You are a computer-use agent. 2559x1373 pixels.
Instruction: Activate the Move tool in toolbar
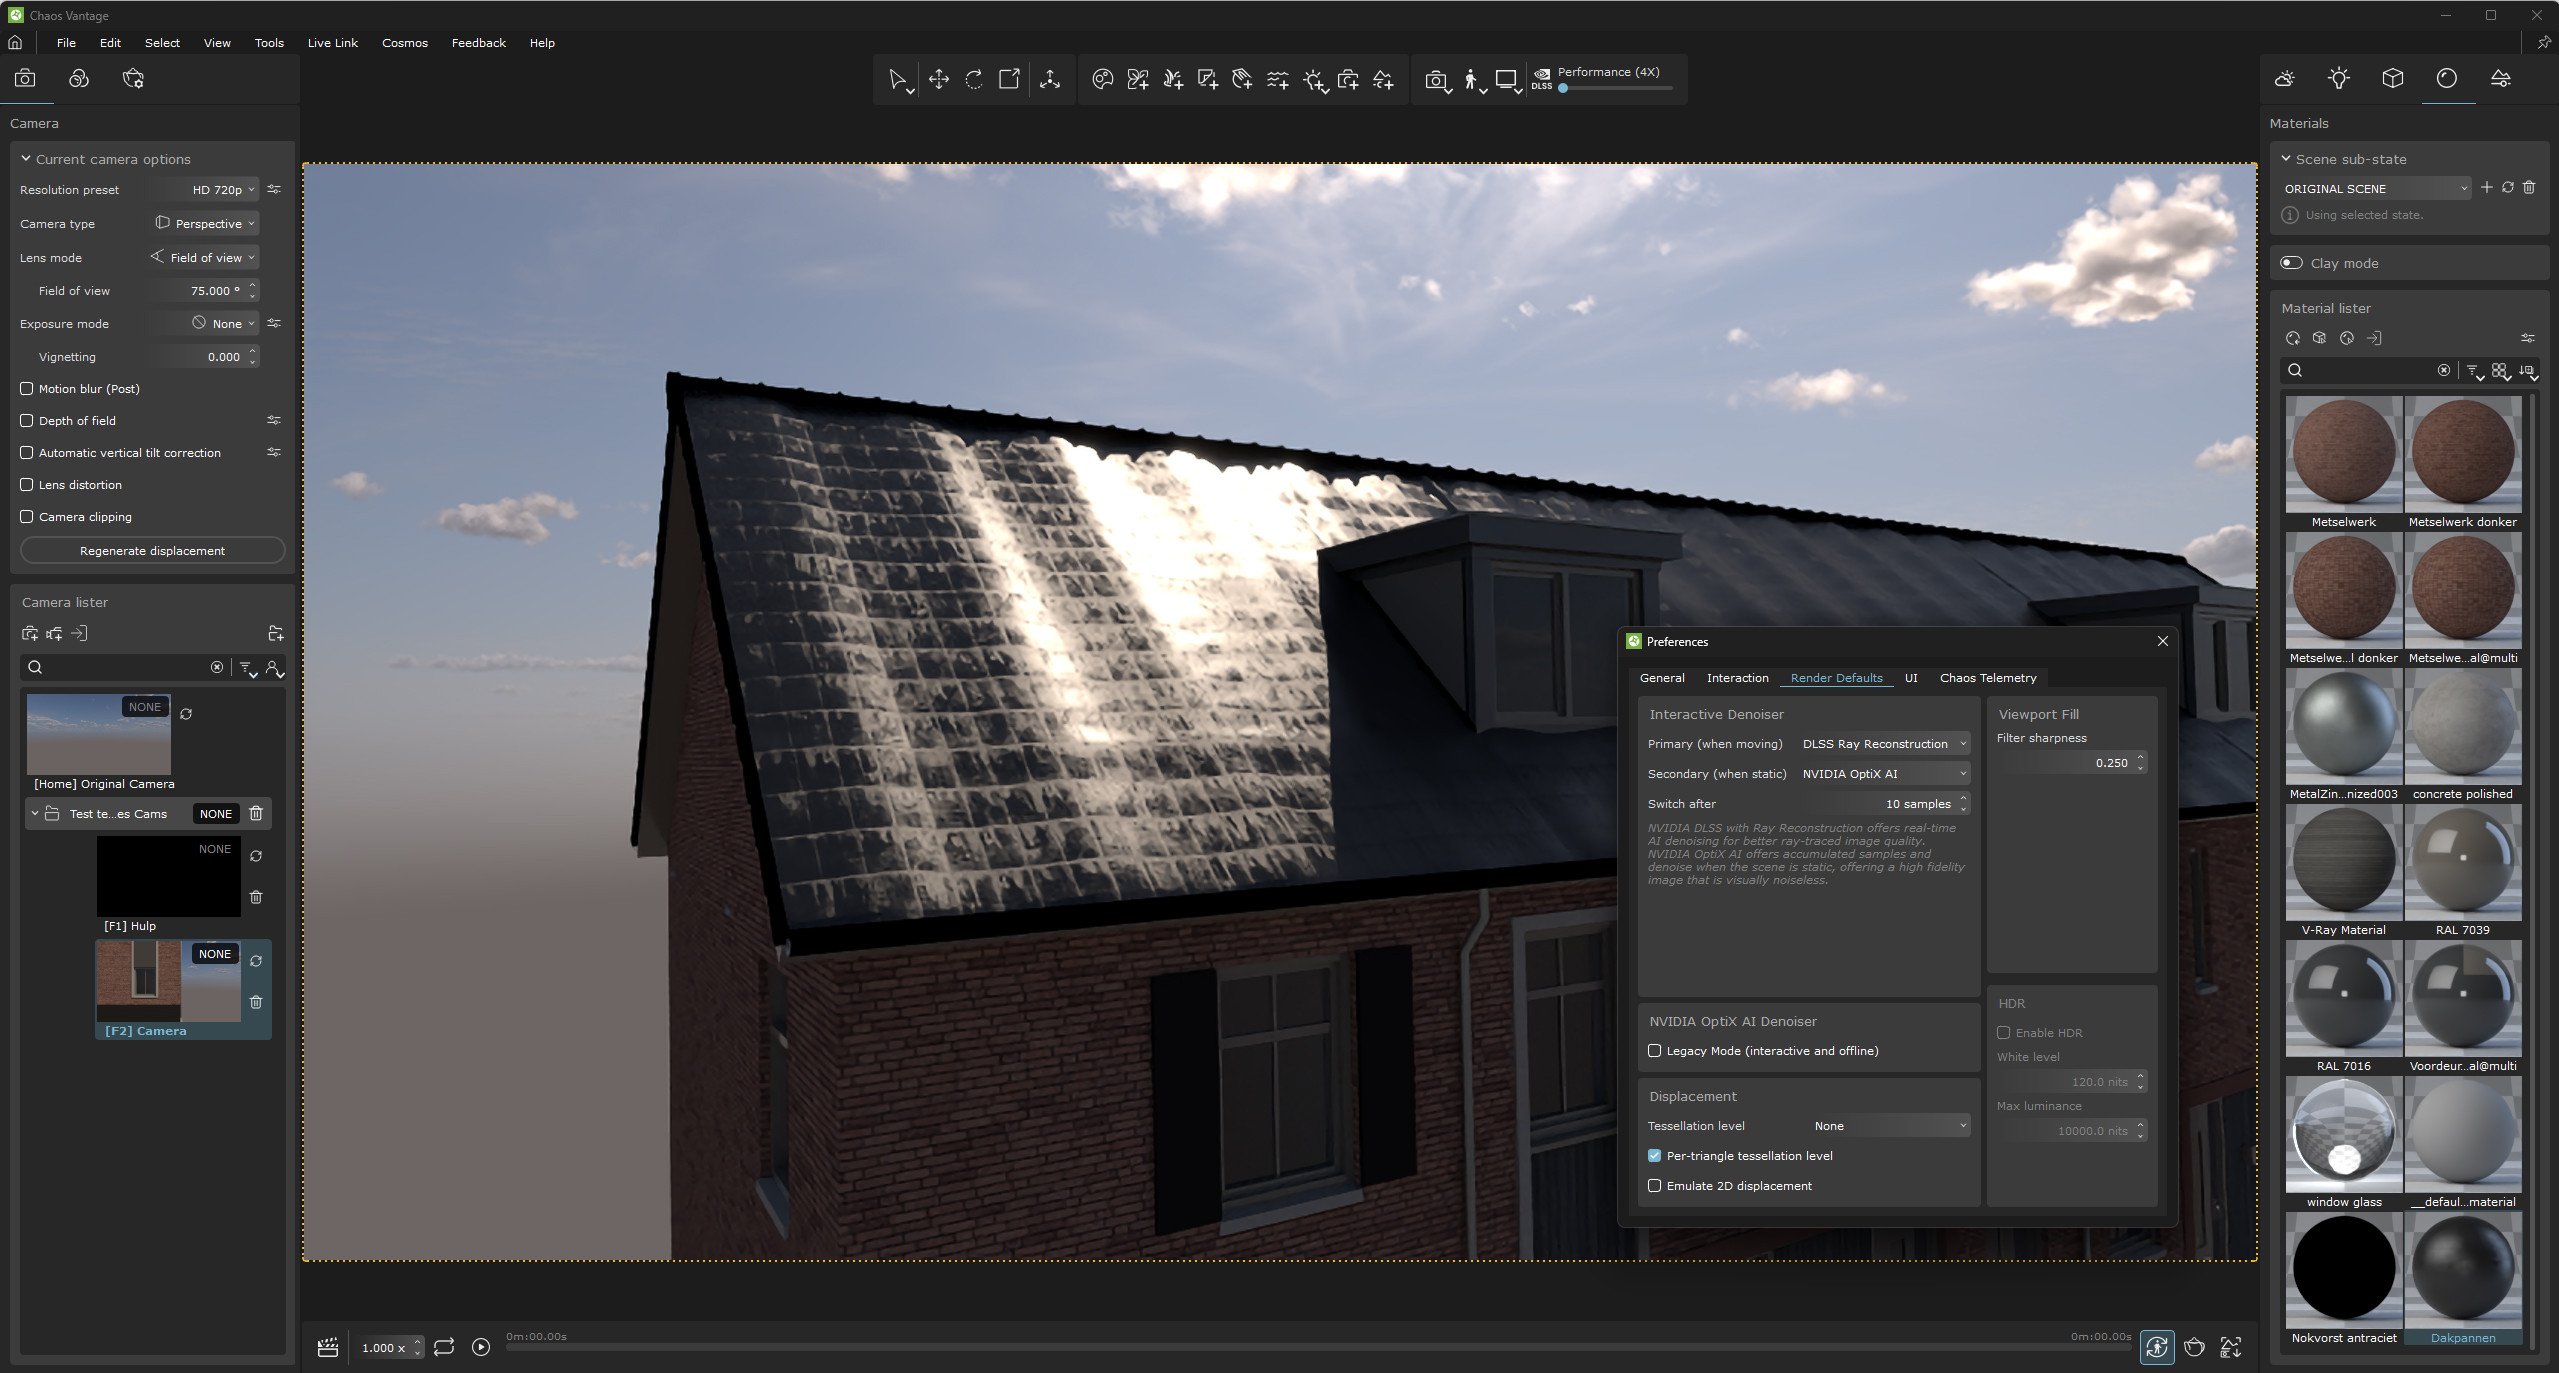(938, 80)
